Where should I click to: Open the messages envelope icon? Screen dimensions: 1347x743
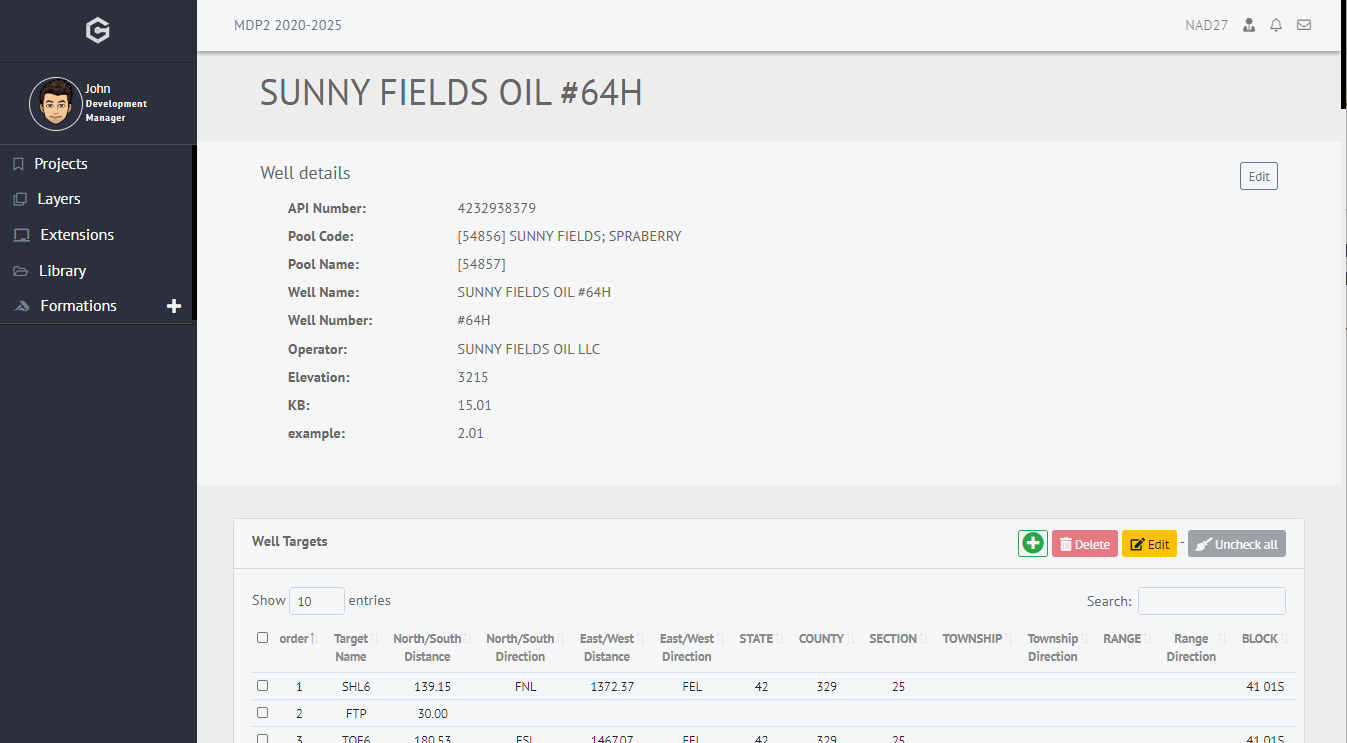1304,25
